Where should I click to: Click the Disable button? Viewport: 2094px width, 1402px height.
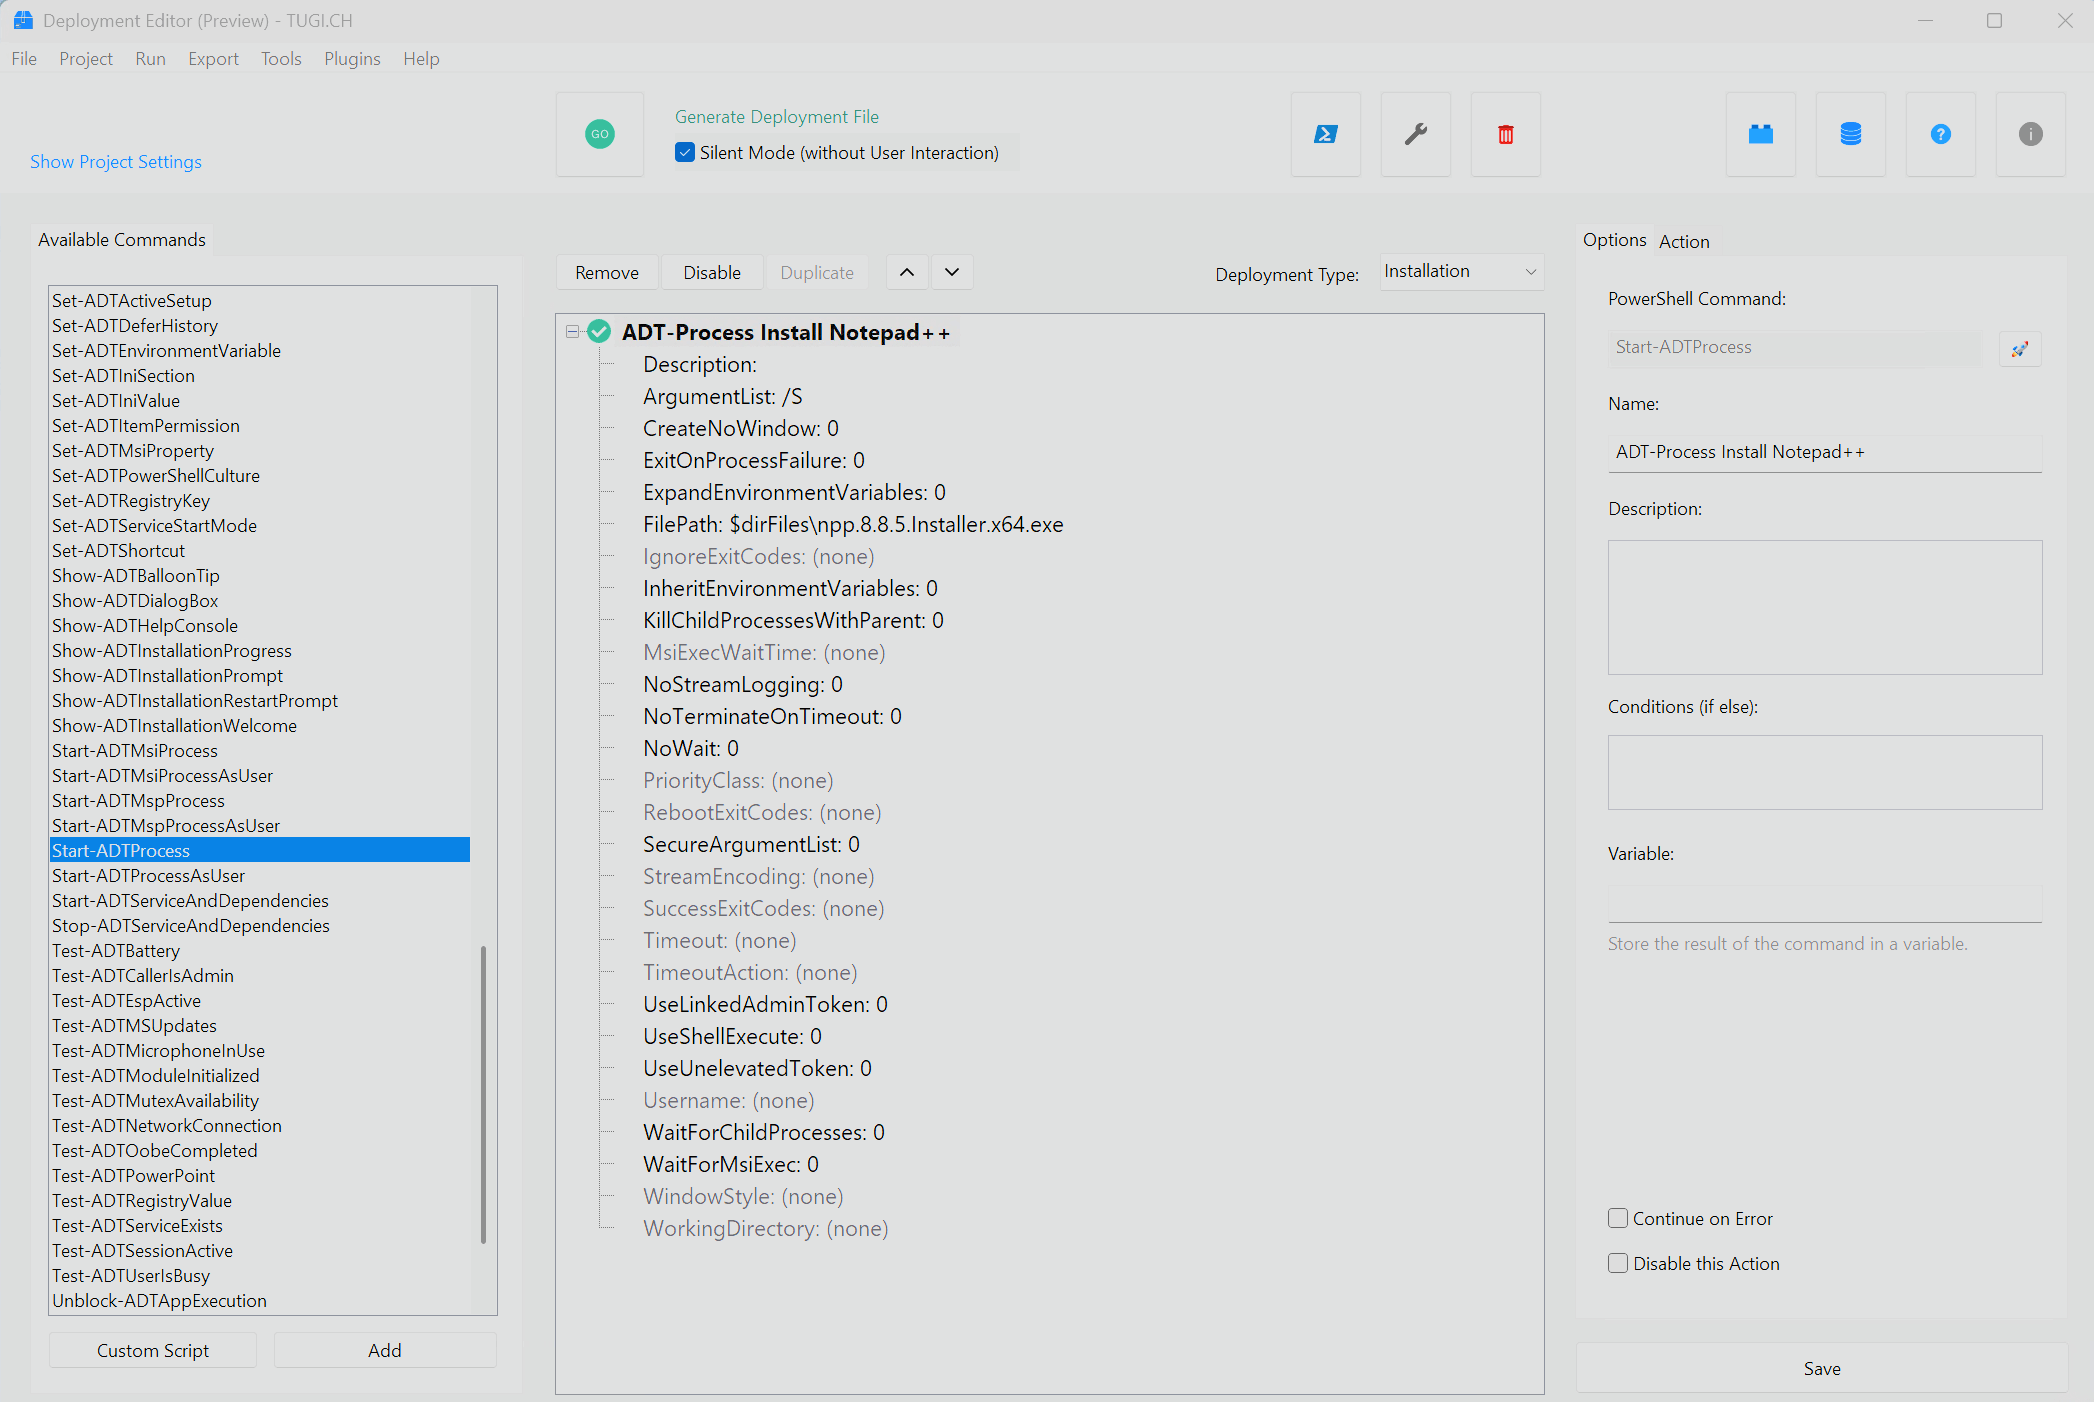(x=712, y=273)
